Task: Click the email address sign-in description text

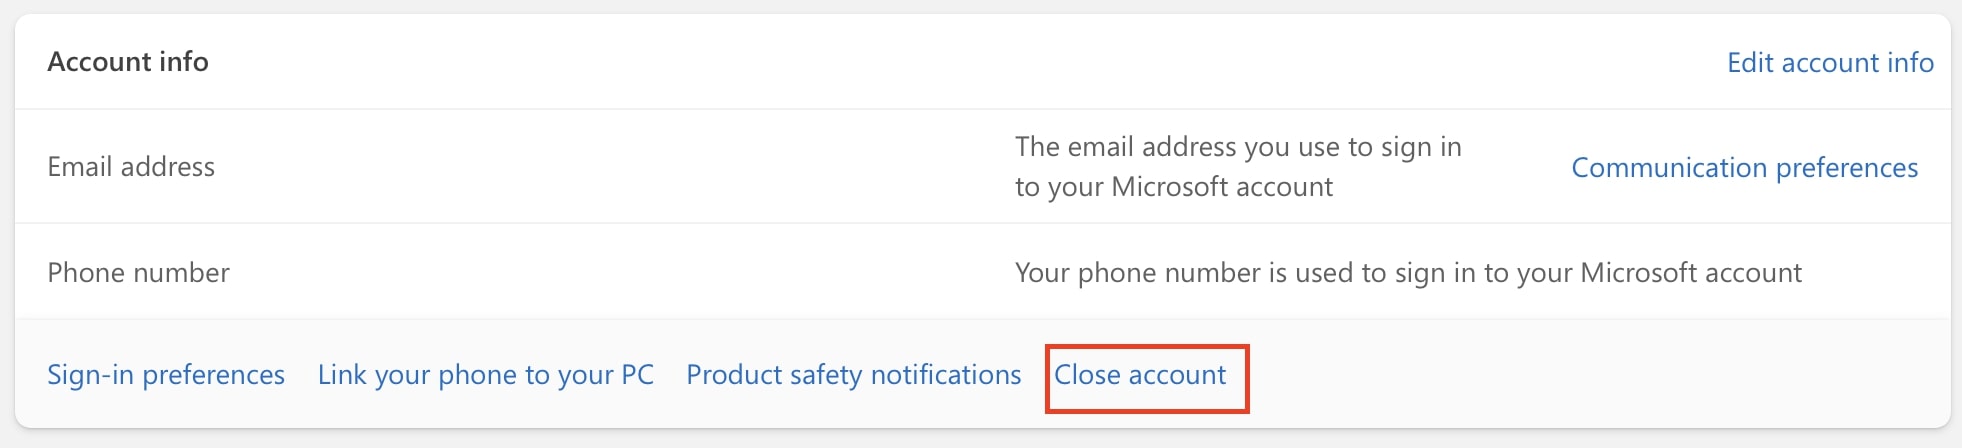Action: [1238, 167]
